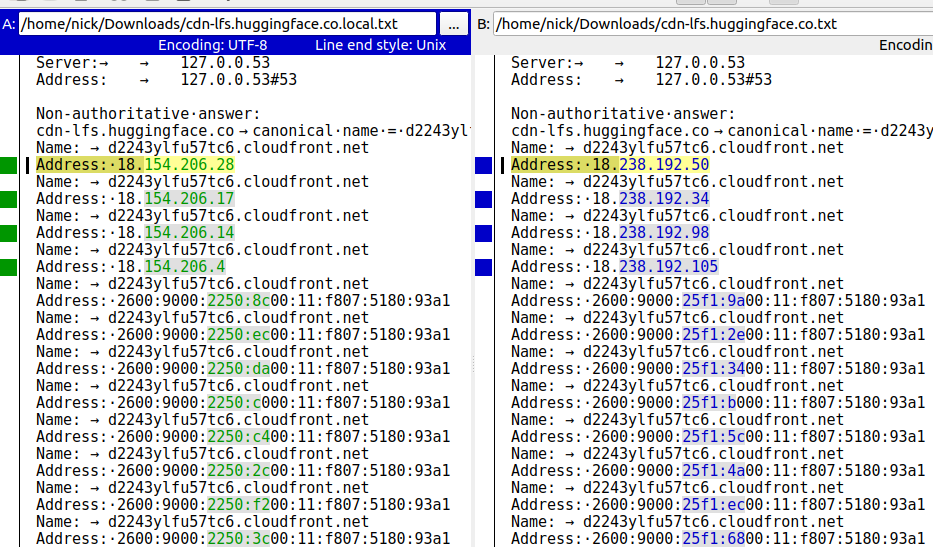933x547 pixels.
Task: Click the file path field for pane A
Action: [227, 24]
